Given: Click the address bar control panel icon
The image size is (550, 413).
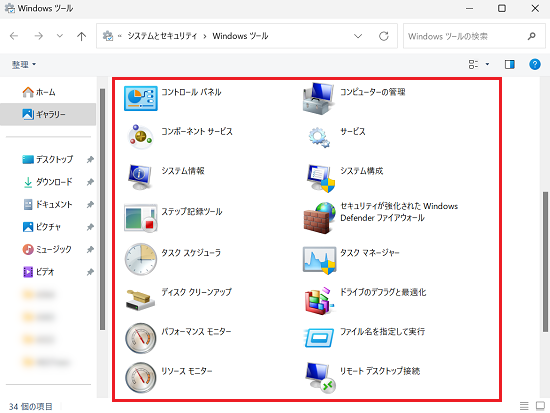Looking at the screenshot, I should tap(108, 36).
